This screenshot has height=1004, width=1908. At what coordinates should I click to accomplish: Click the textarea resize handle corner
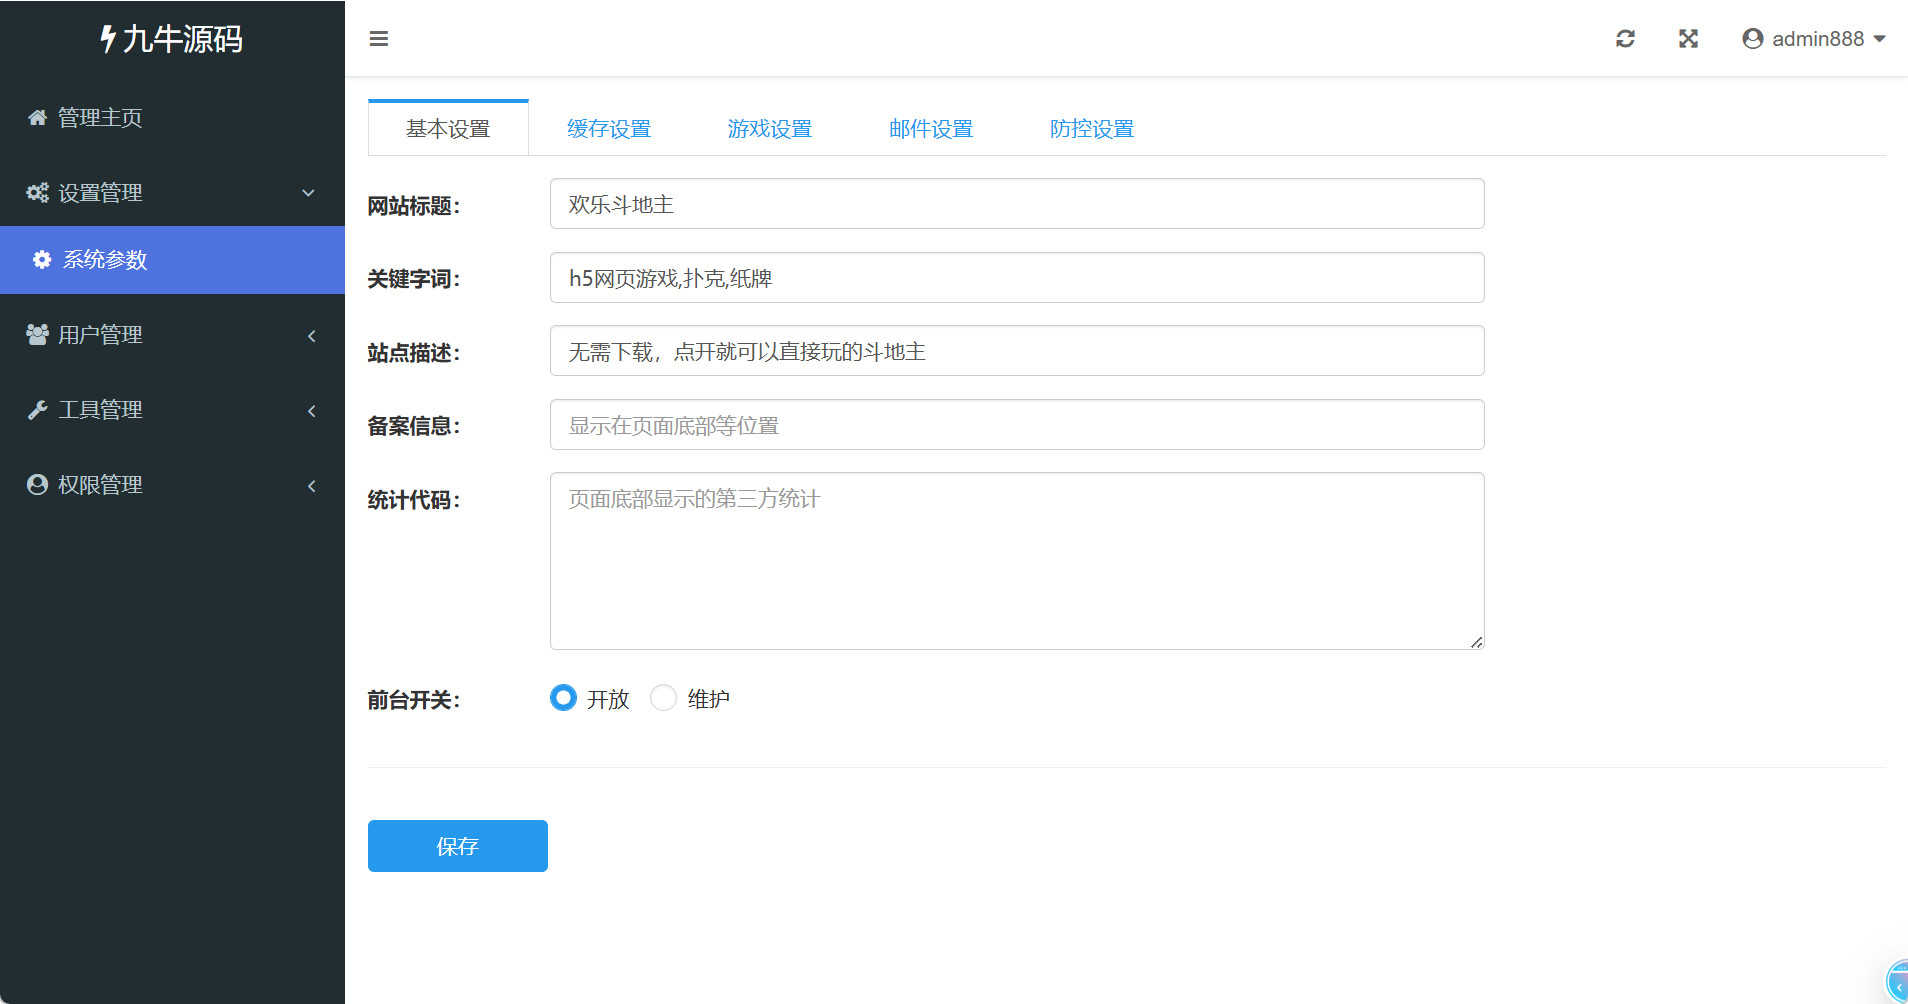click(1477, 642)
